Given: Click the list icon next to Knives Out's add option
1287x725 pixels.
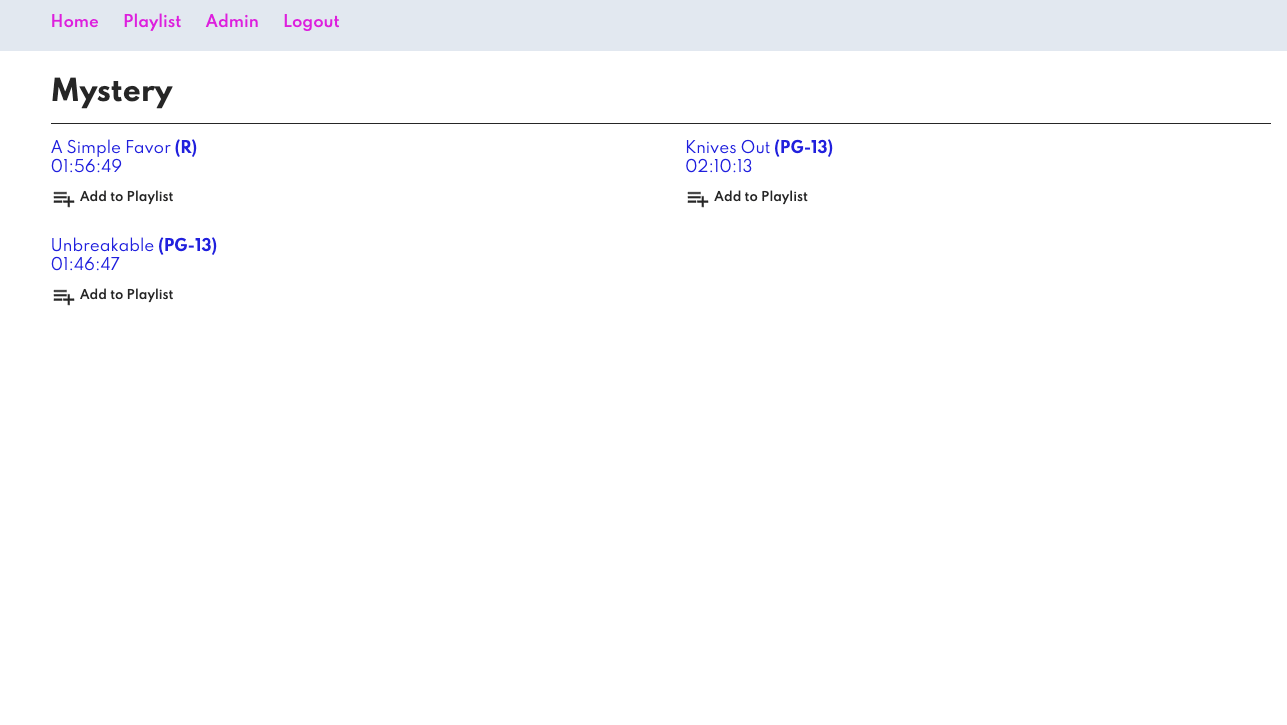Looking at the screenshot, I should [x=697, y=198].
